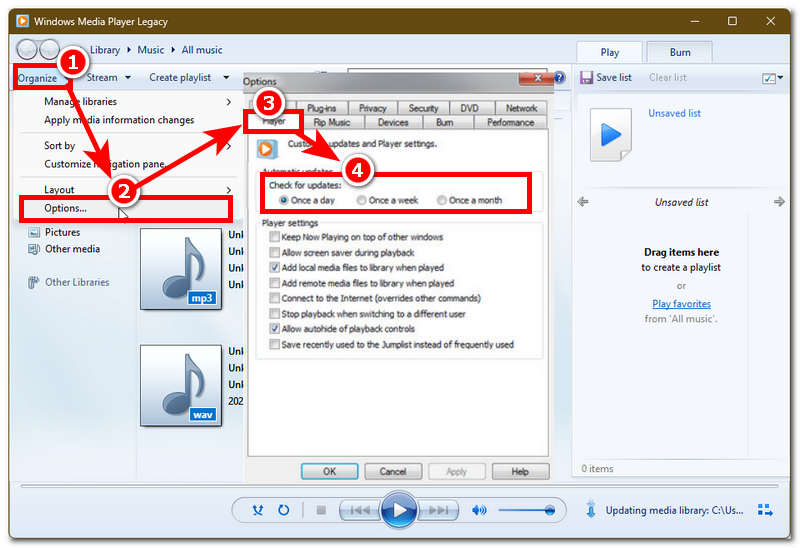This screenshot has width=800, height=548.
Task: Switch to Now Playing view icon
Action: coord(764,510)
